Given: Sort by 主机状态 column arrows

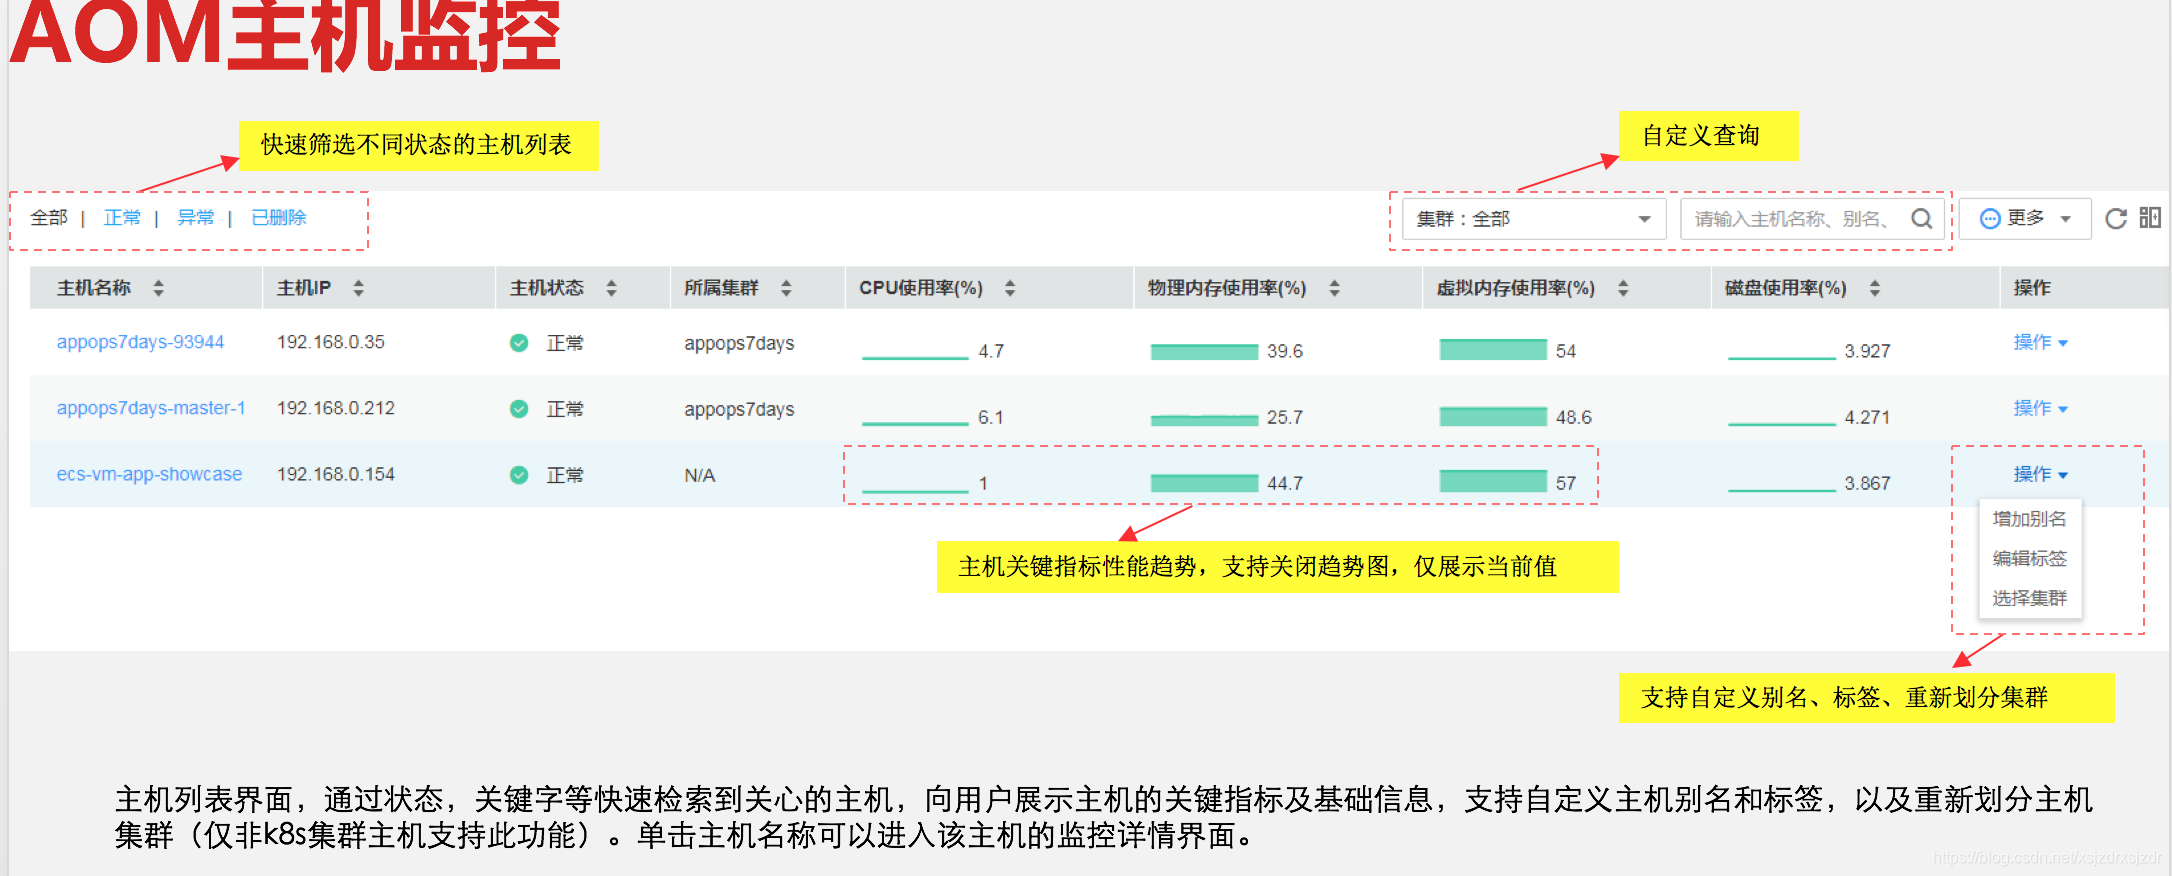Looking at the screenshot, I should point(611,288).
